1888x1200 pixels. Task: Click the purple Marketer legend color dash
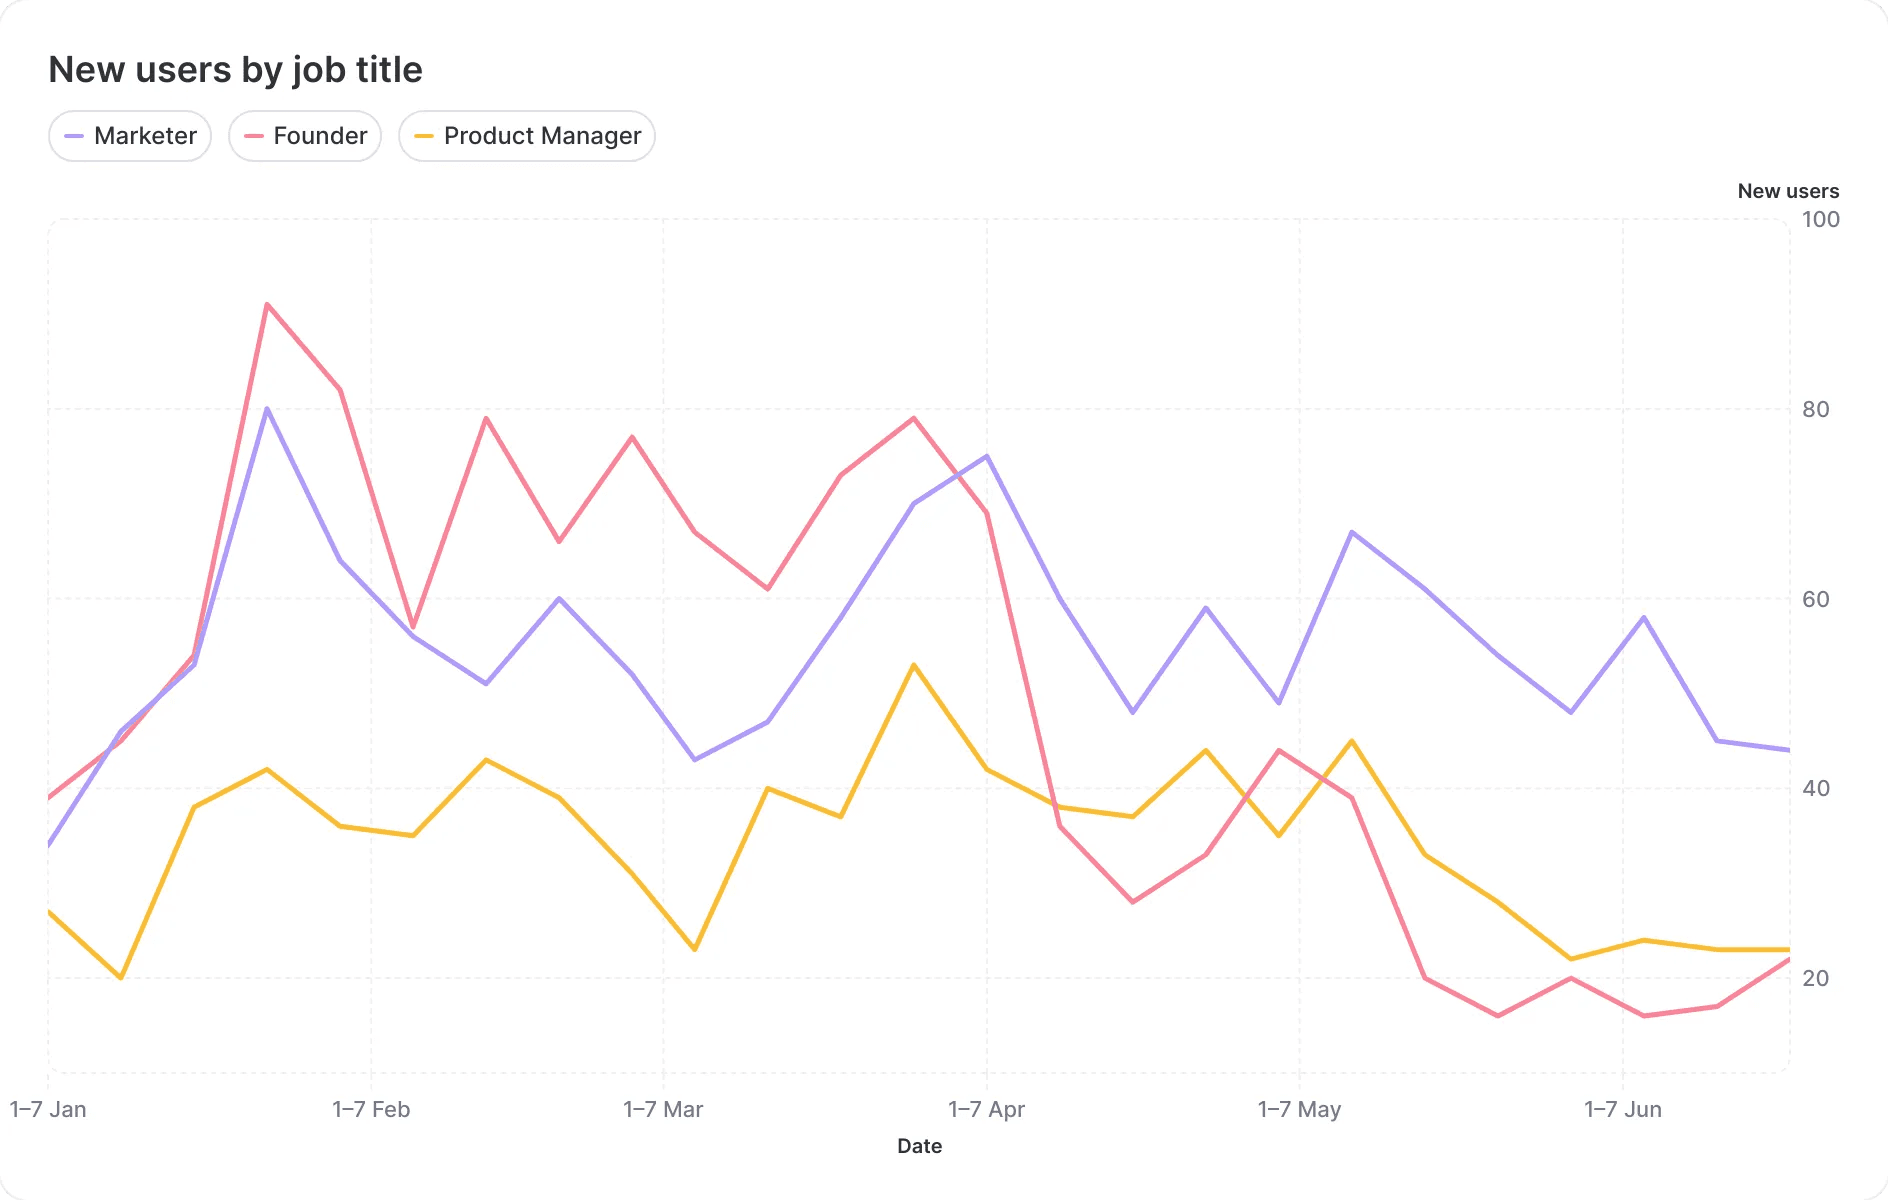click(x=74, y=136)
